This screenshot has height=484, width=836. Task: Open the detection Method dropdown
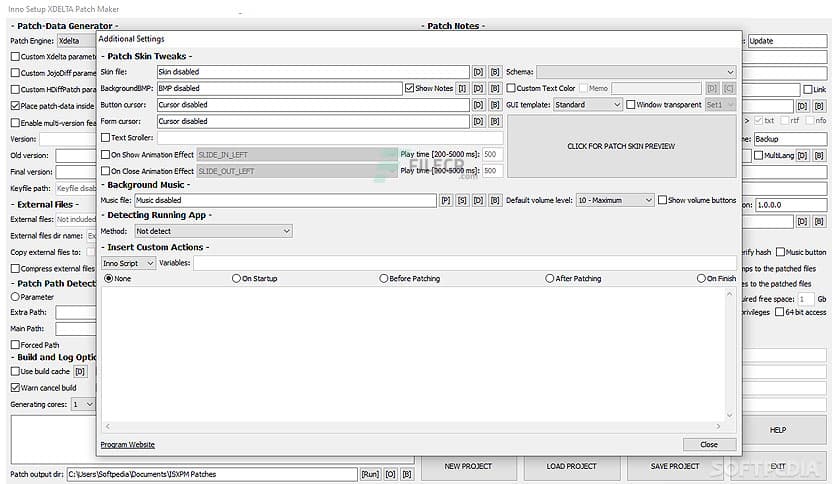coord(213,231)
